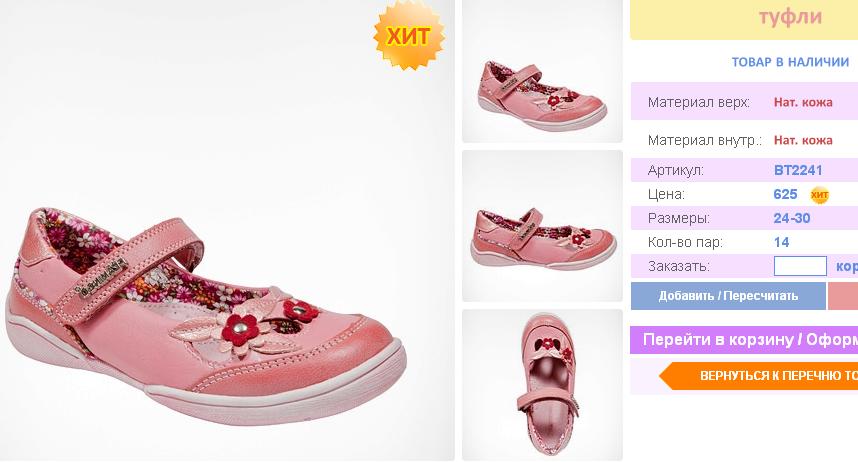Select the second shoe profile thumbnail
The width and height of the screenshot is (858, 462).
click(x=542, y=226)
